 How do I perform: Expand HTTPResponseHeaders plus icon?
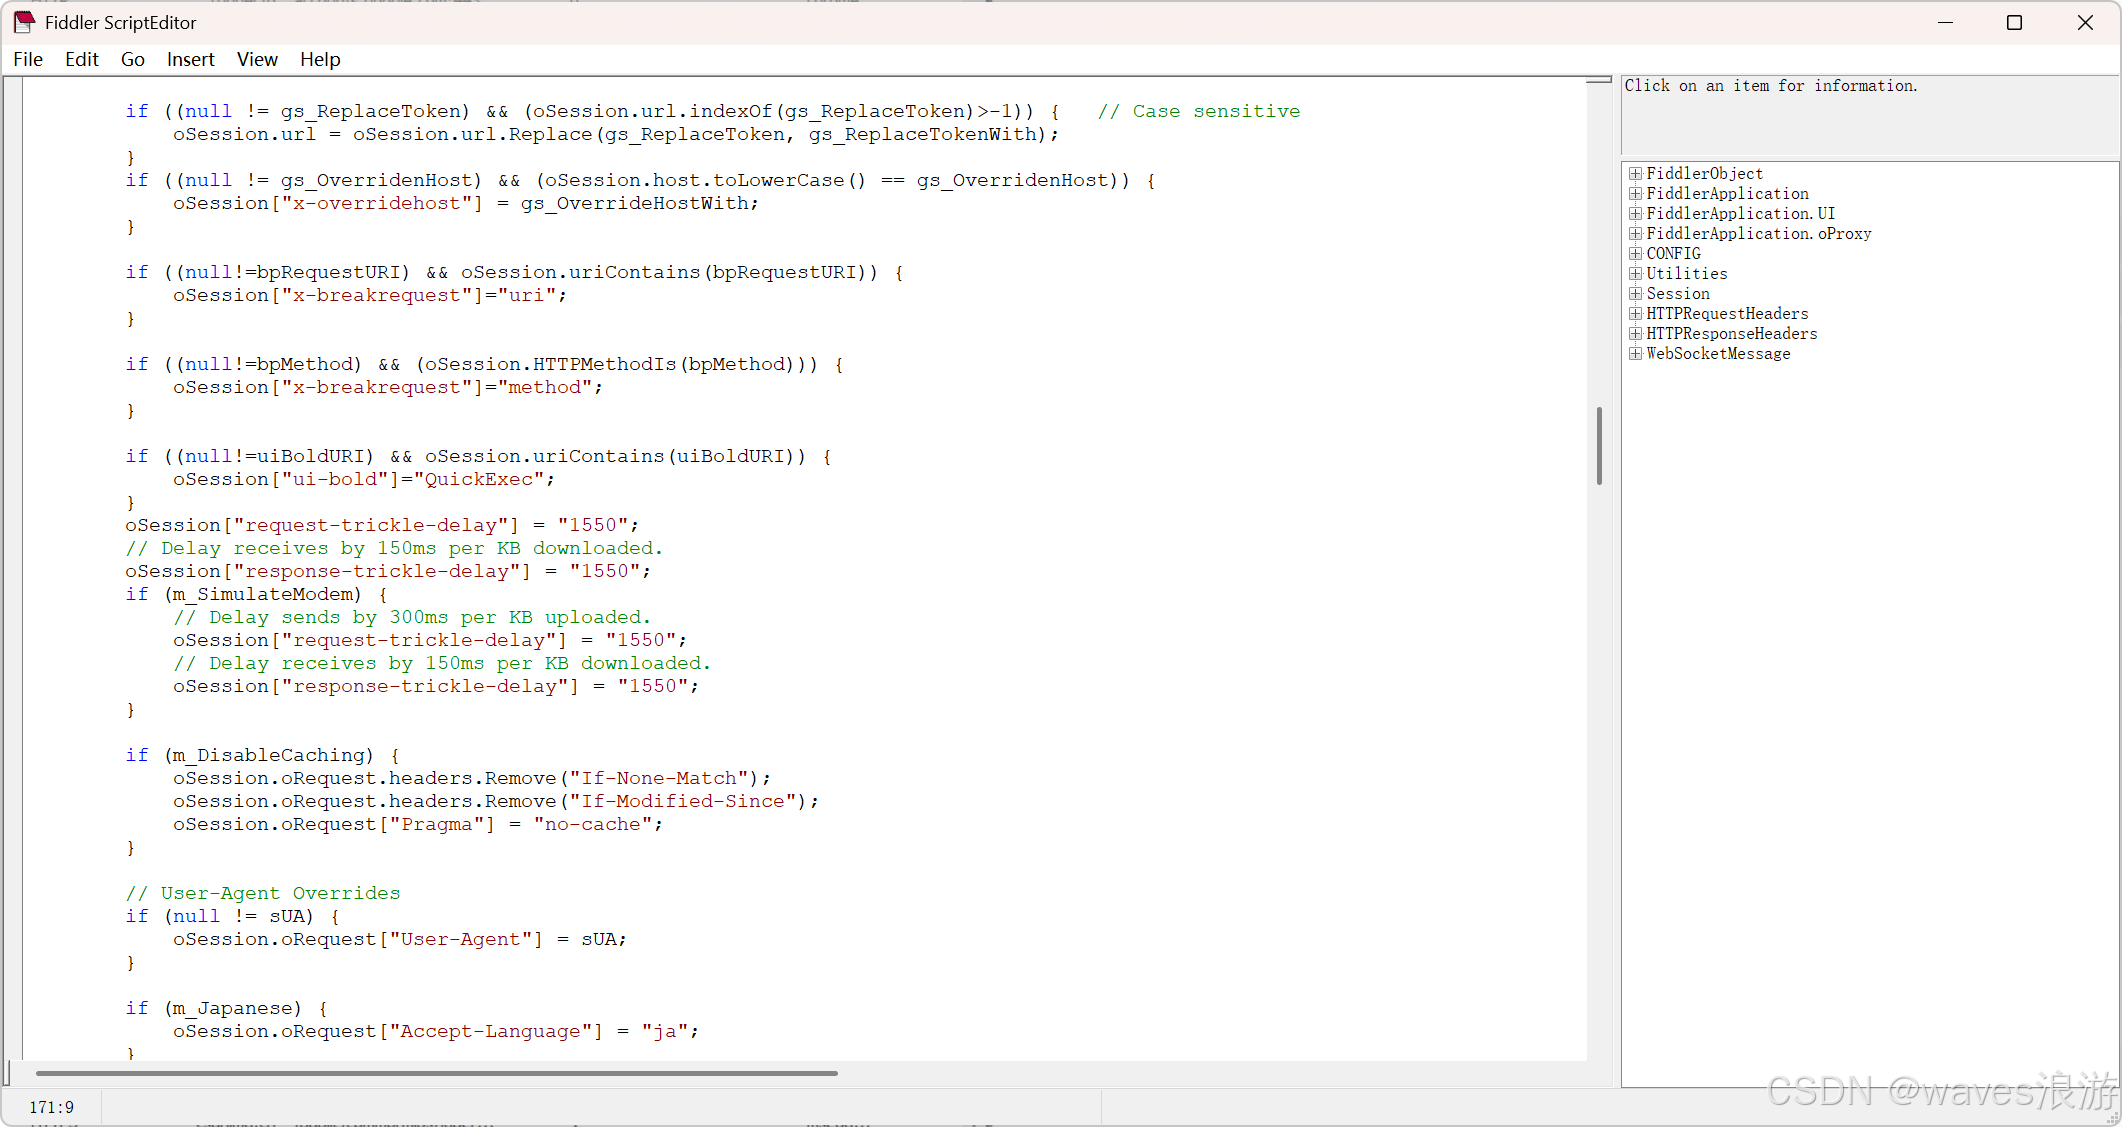pos(1635,334)
